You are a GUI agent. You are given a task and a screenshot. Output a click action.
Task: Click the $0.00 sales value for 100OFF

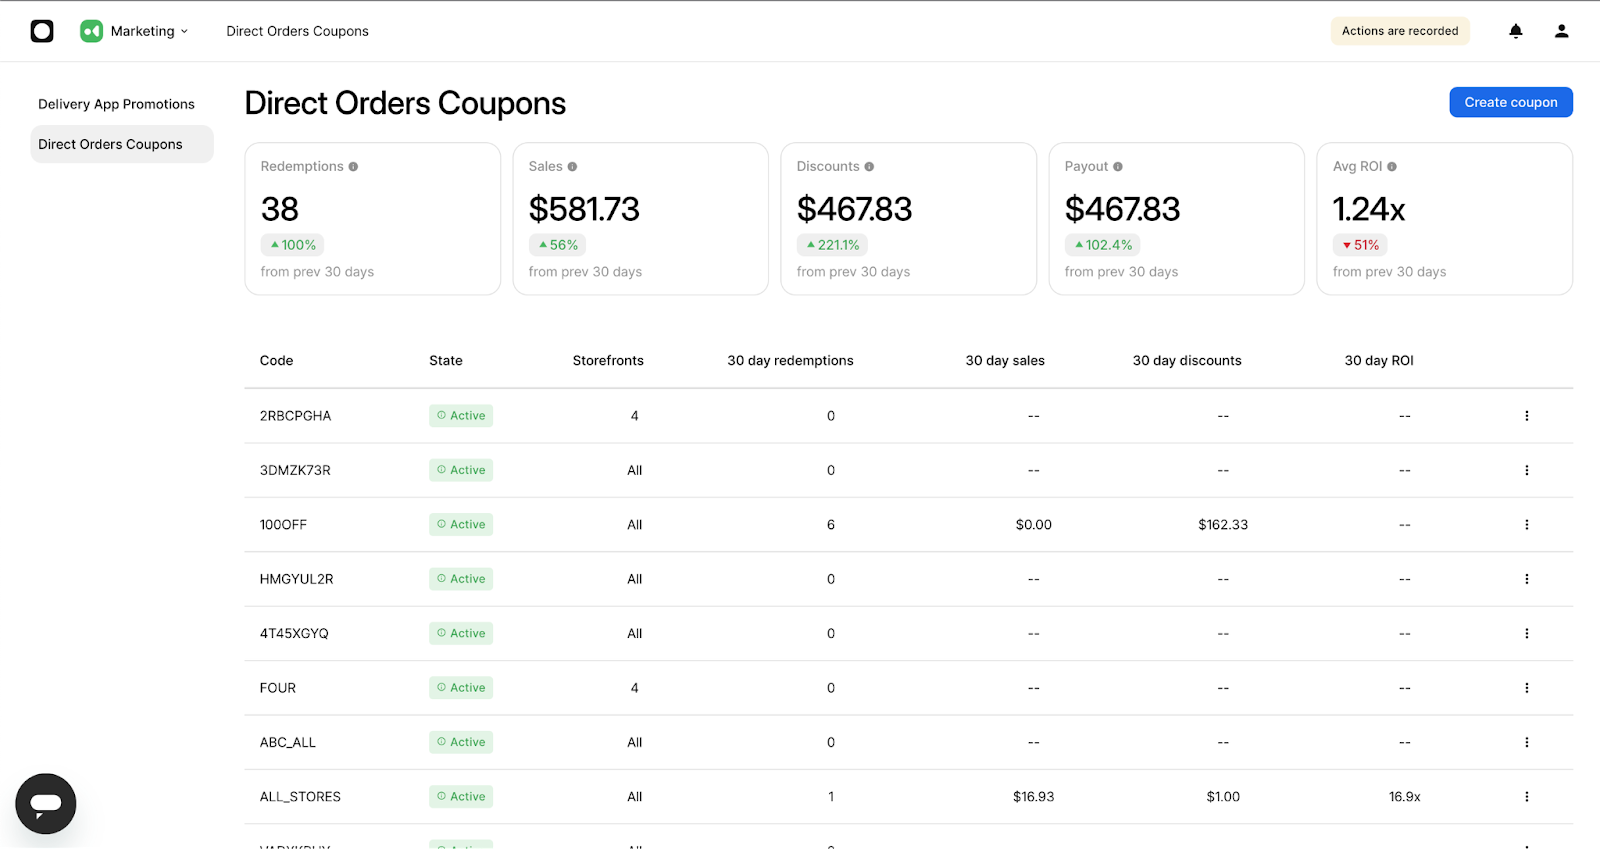pos(1034,525)
